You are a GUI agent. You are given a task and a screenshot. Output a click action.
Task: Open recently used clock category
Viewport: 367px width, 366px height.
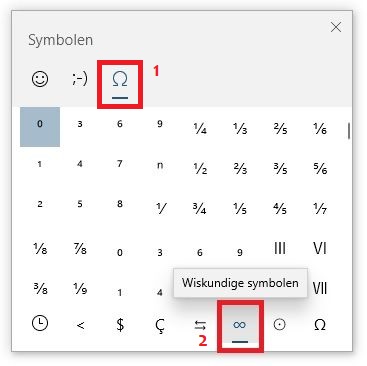(x=40, y=324)
